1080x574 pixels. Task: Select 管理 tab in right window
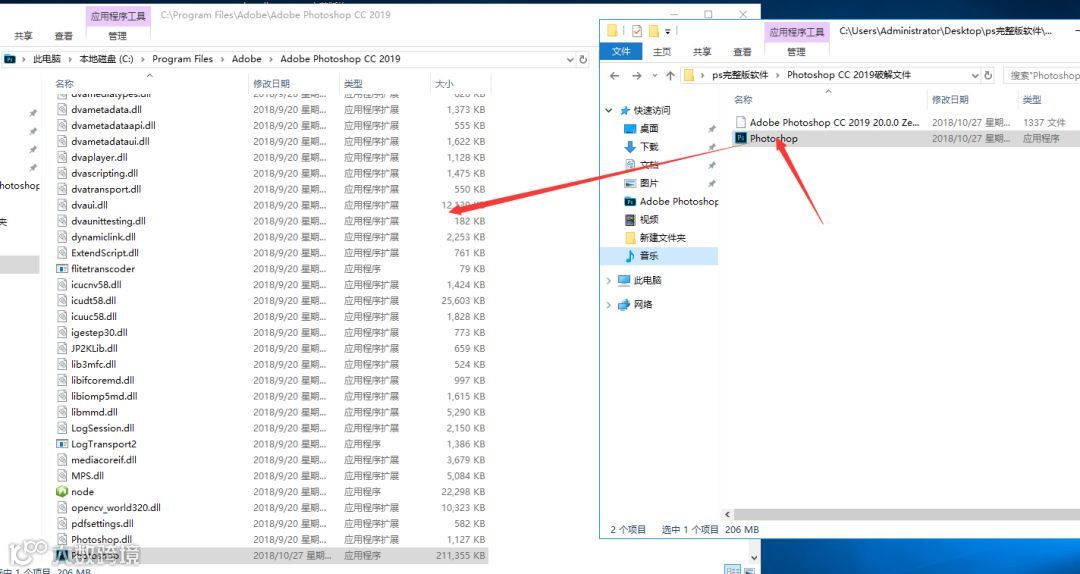coord(796,52)
